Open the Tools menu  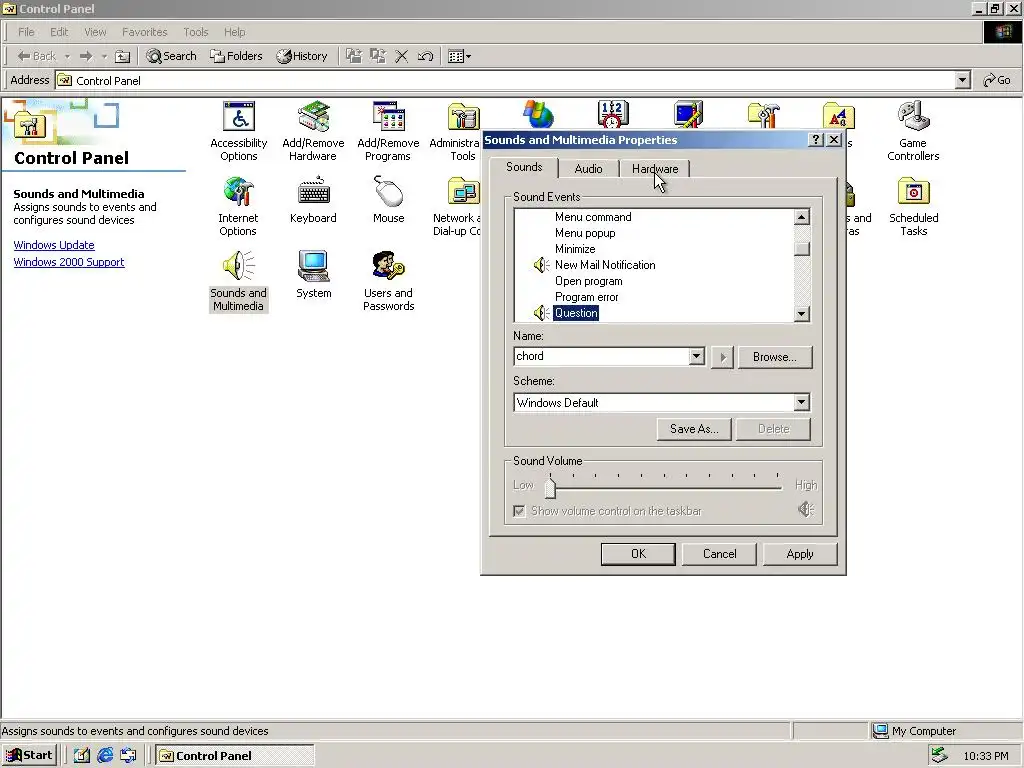[195, 32]
